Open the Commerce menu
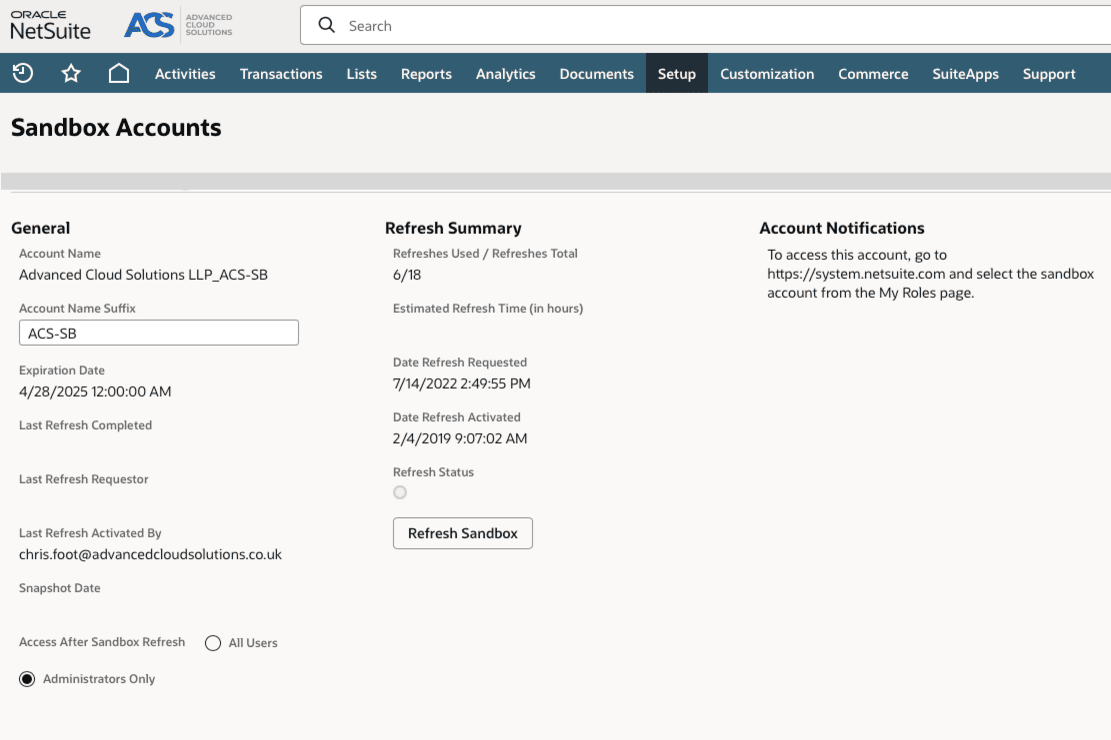The width and height of the screenshot is (1111, 740). pos(873,74)
